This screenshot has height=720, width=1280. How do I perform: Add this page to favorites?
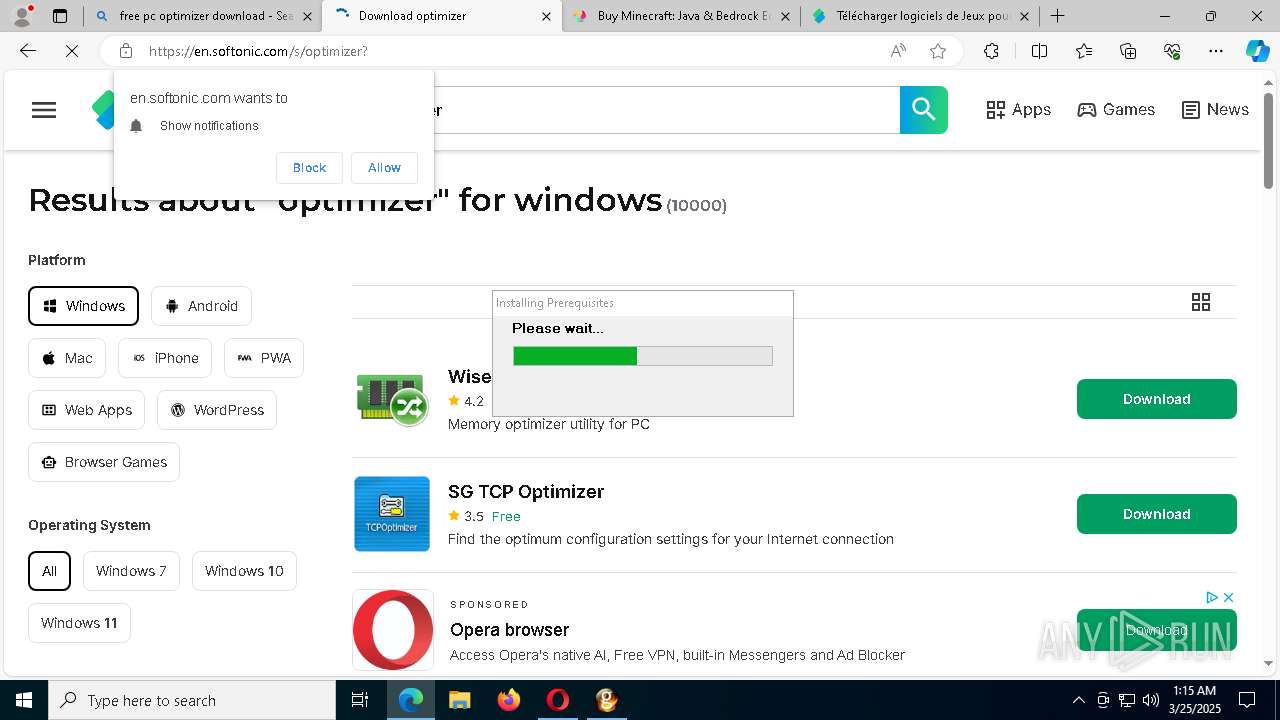click(938, 51)
